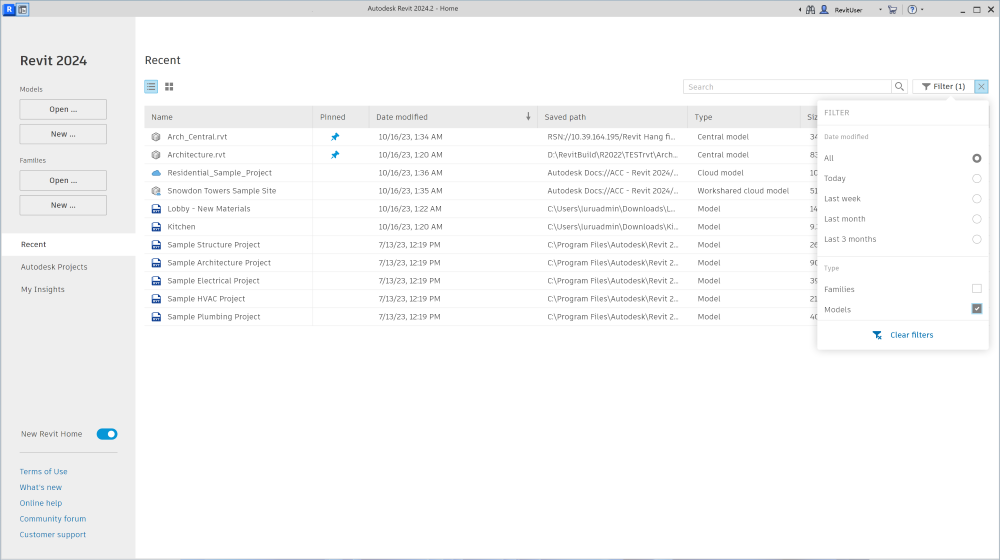Sort by the Type column header
Image resolution: width=1000 pixels, height=560 pixels.
tap(743, 117)
